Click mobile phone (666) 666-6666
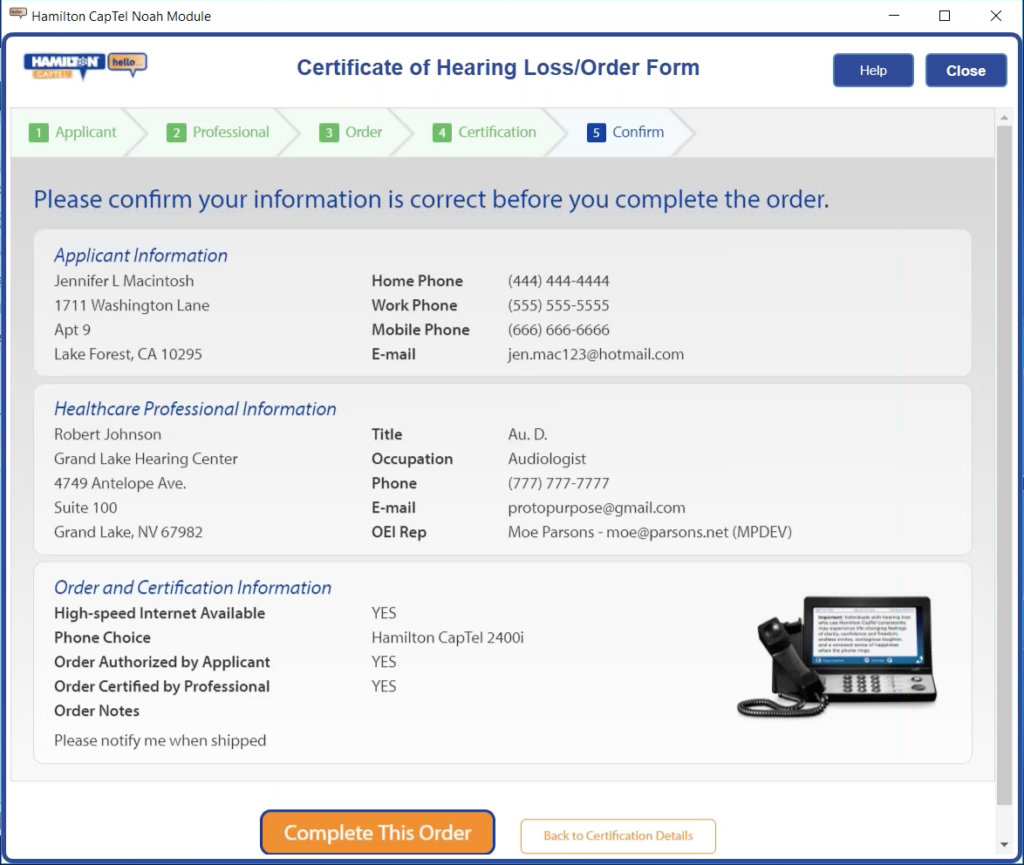The height and width of the screenshot is (865, 1024). 558,330
